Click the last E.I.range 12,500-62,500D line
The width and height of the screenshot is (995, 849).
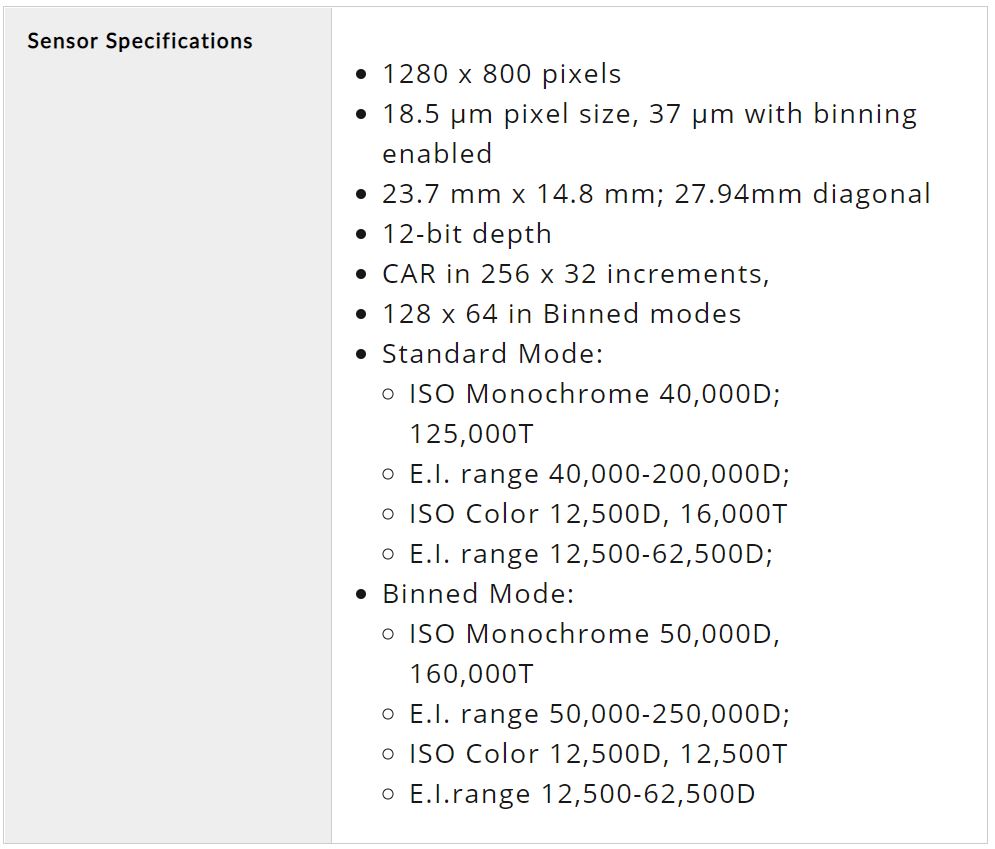click(583, 794)
